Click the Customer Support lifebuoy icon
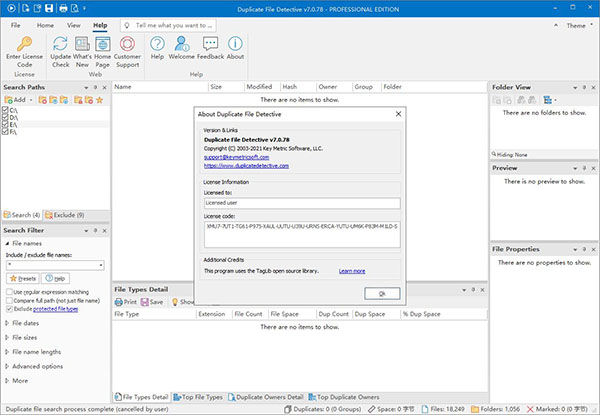Screen dimensions: 600x415 [127, 45]
